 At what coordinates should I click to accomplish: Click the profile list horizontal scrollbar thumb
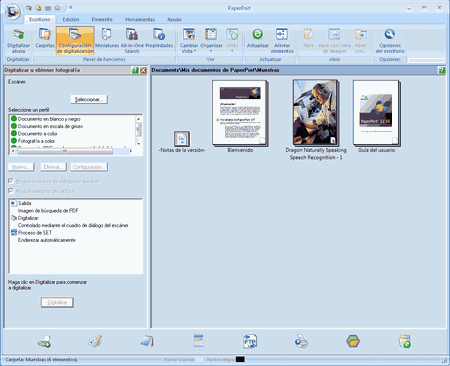65,151
